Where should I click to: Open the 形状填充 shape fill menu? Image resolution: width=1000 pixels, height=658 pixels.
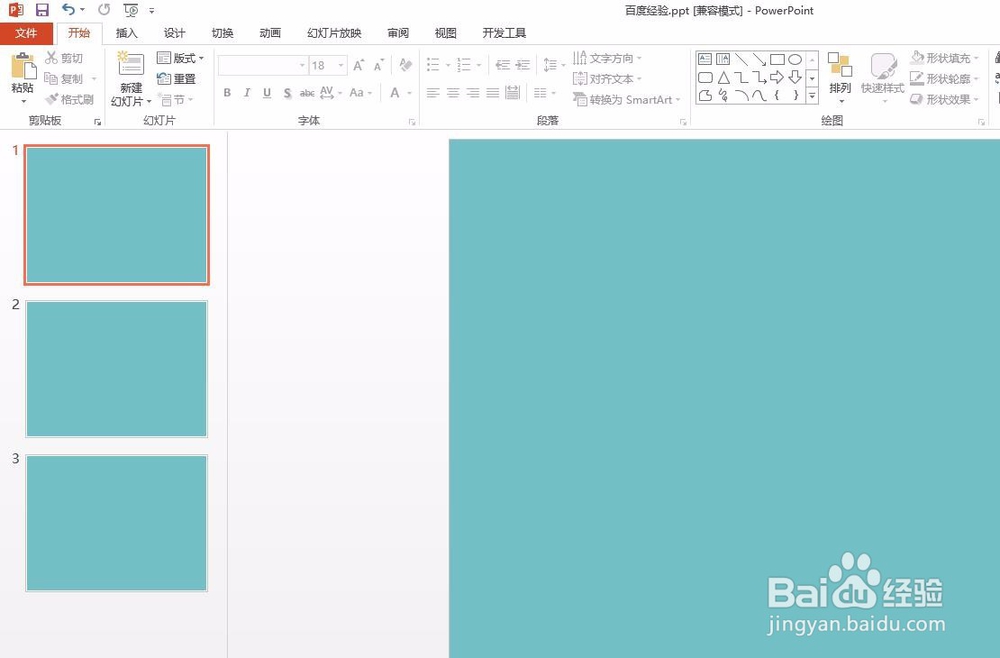944,58
